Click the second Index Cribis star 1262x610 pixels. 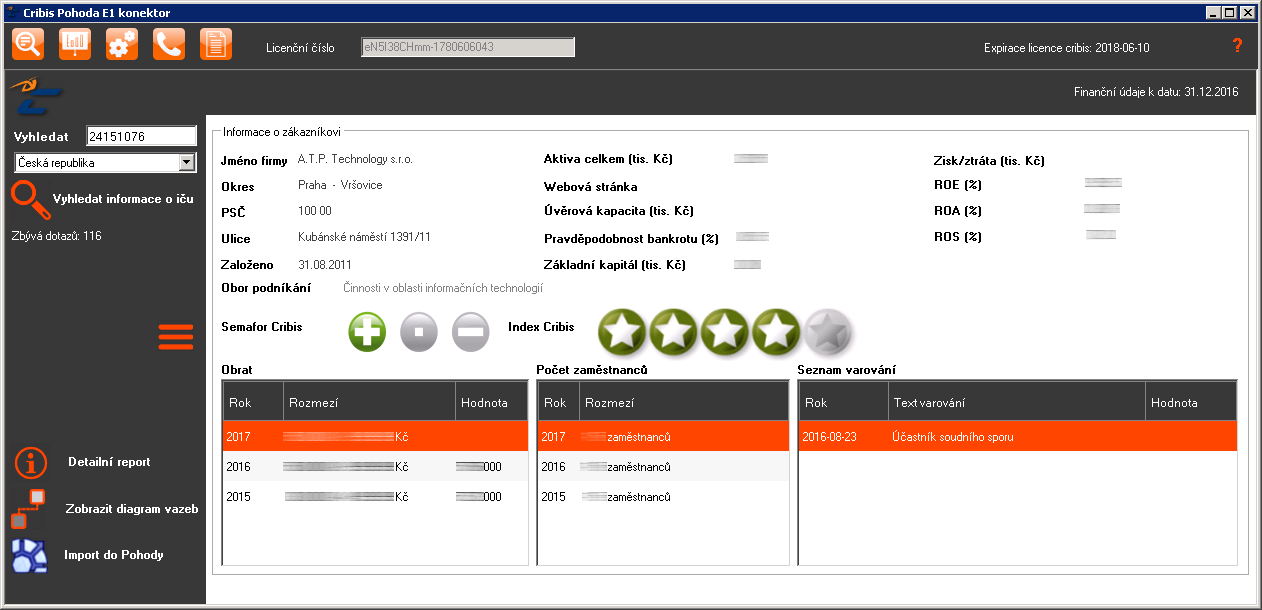pyautogui.click(x=674, y=330)
